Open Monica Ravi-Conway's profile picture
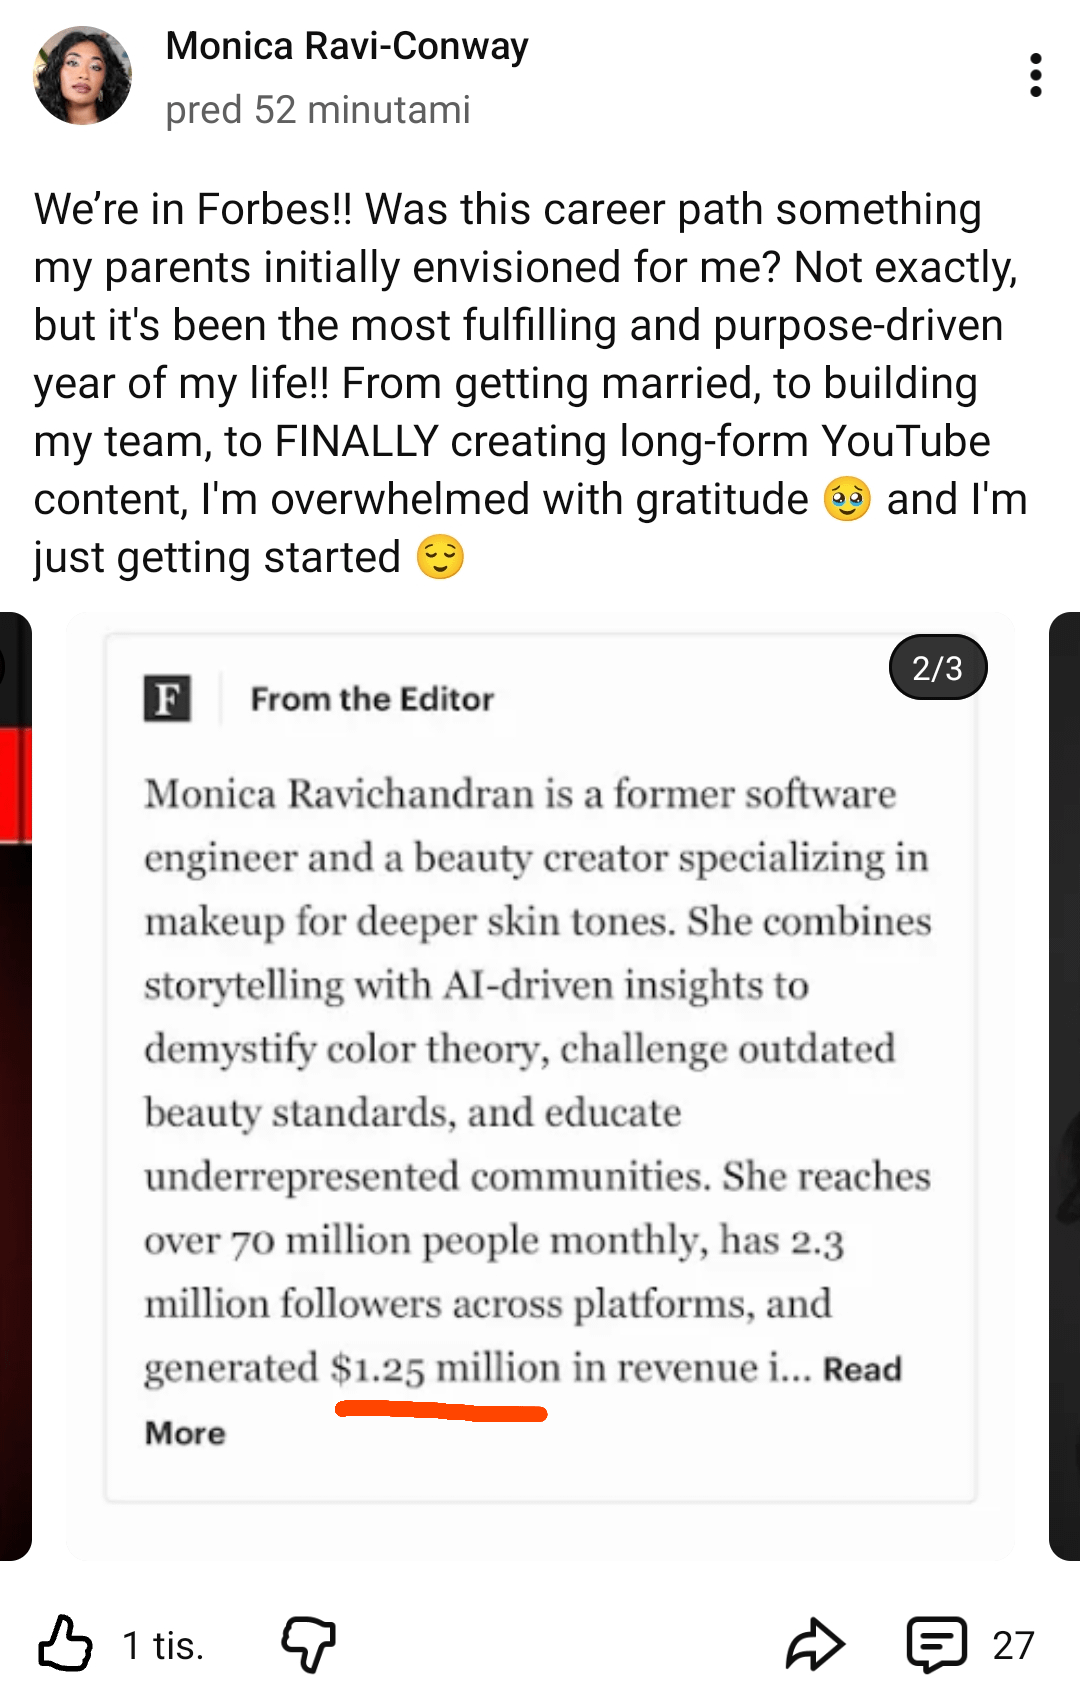Image resolution: width=1080 pixels, height=1707 pixels. pos(82,76)
